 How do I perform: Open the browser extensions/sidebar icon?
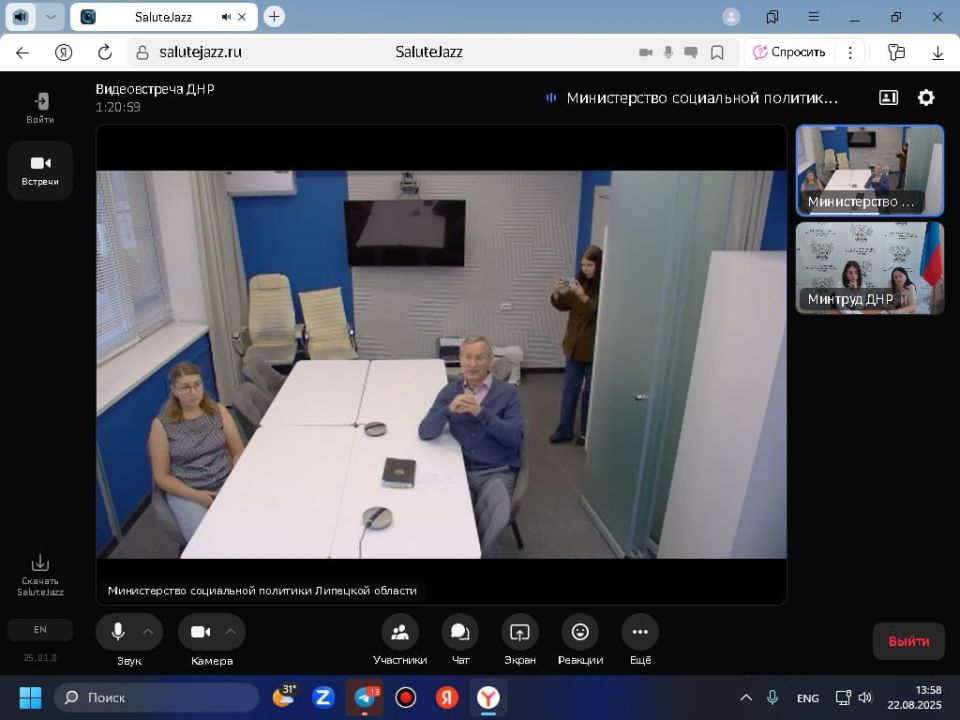tap(896, 53)
